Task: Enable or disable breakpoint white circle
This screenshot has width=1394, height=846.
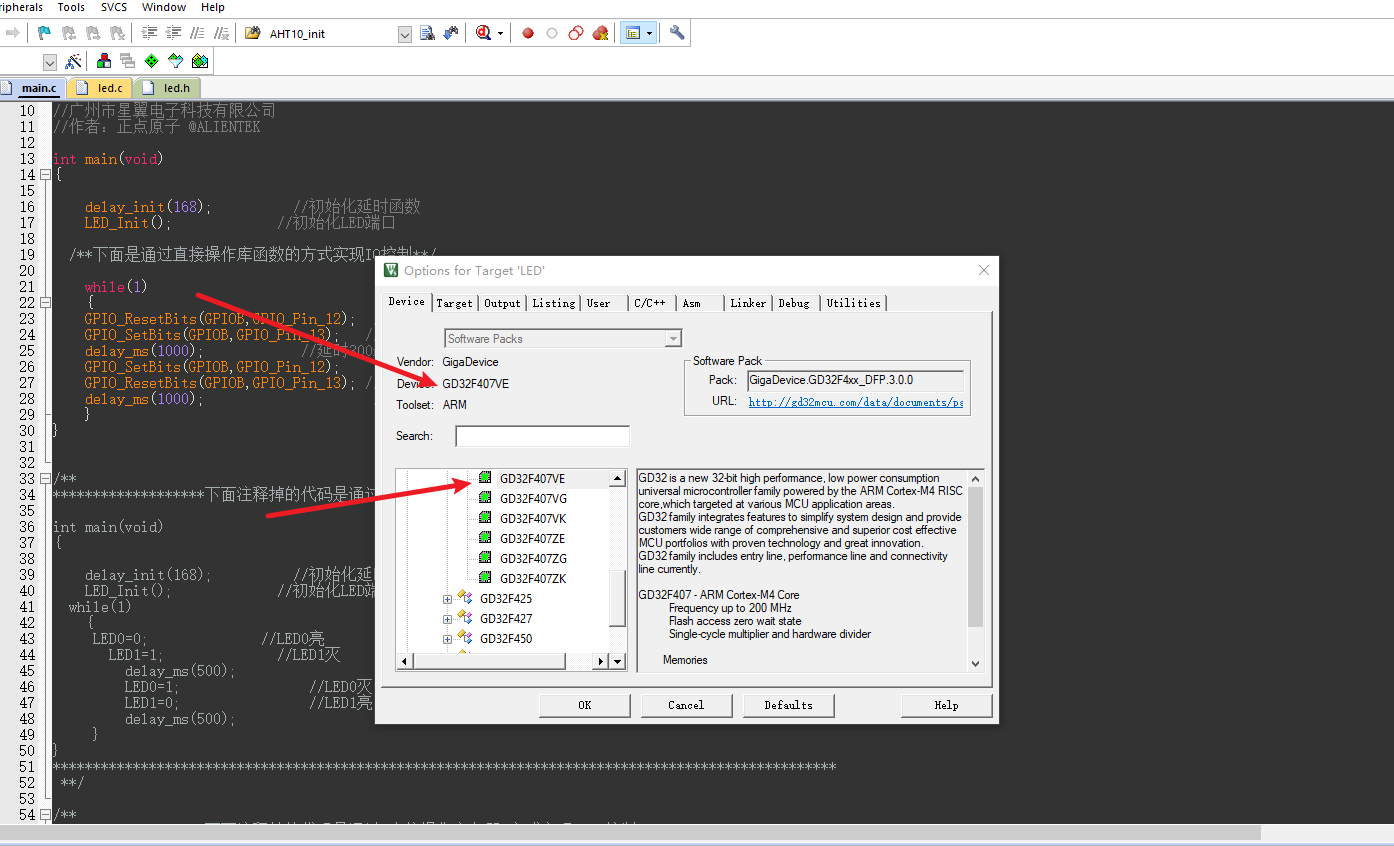Action: pyautogui.click(x=552, y=33)
